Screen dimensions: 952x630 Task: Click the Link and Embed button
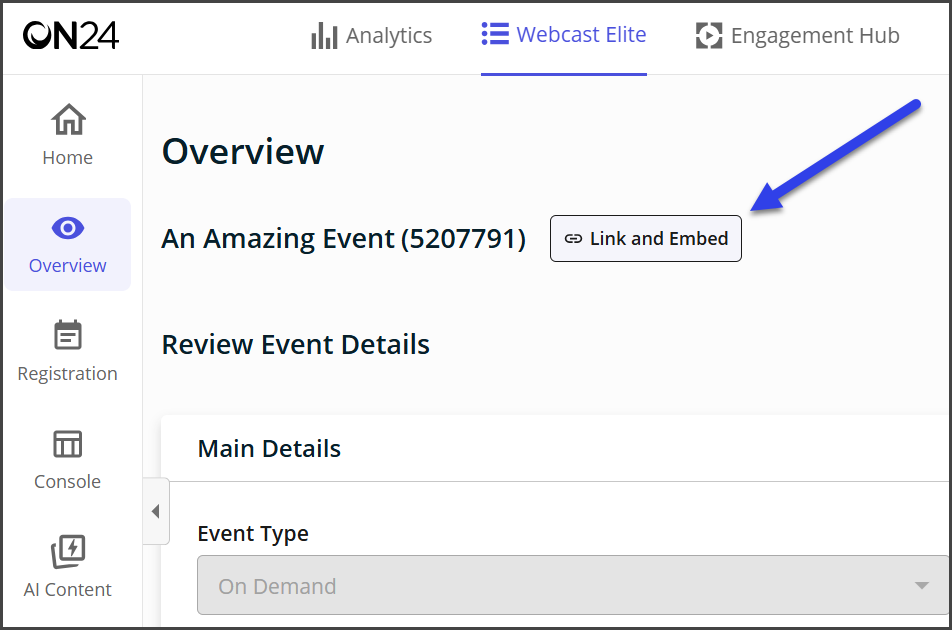pyautogui.click(x=645, y=239)
